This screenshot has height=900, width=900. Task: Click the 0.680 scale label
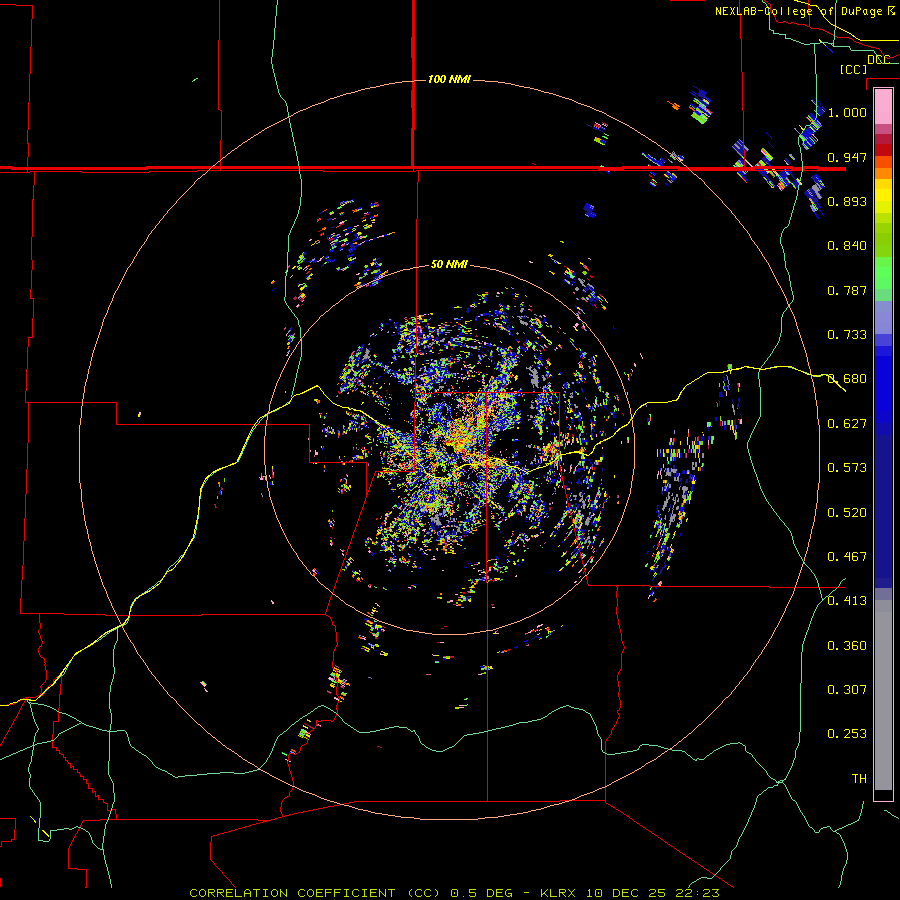click(847, 379)
